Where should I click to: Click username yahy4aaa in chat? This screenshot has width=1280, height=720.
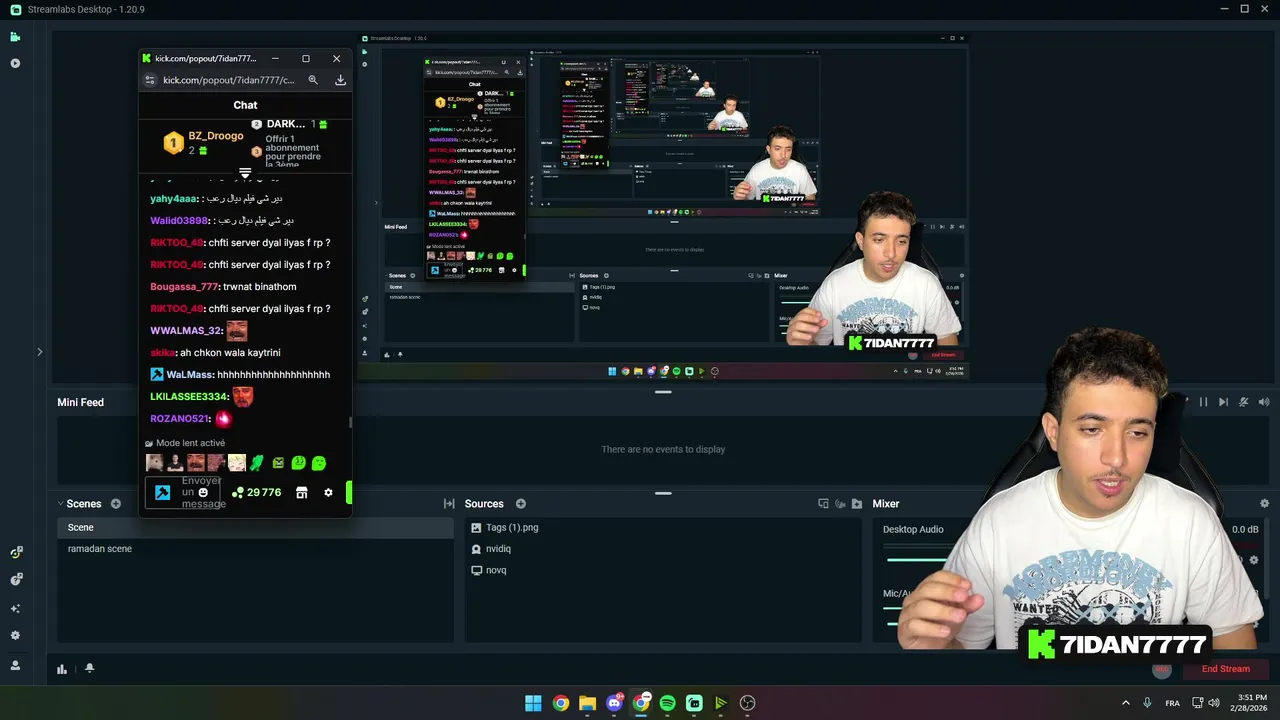pos(174,199)
